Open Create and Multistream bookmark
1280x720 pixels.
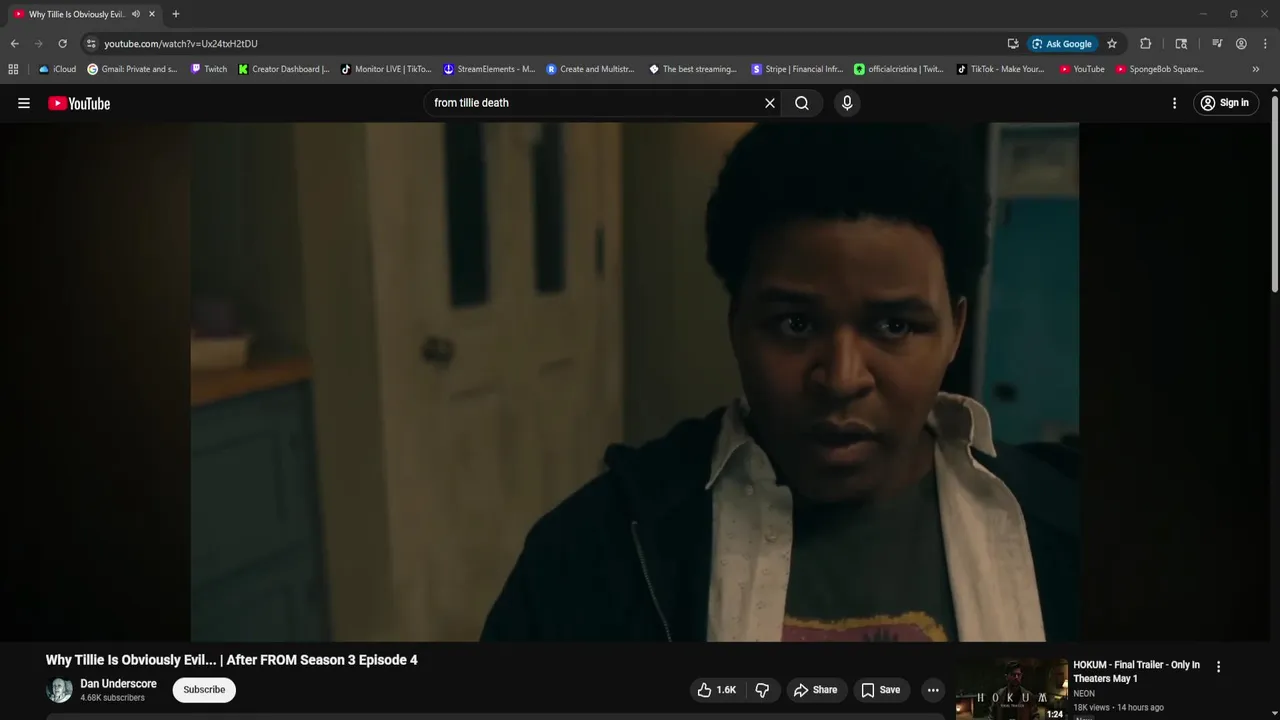pyautogui.click(x=591, y=69)
